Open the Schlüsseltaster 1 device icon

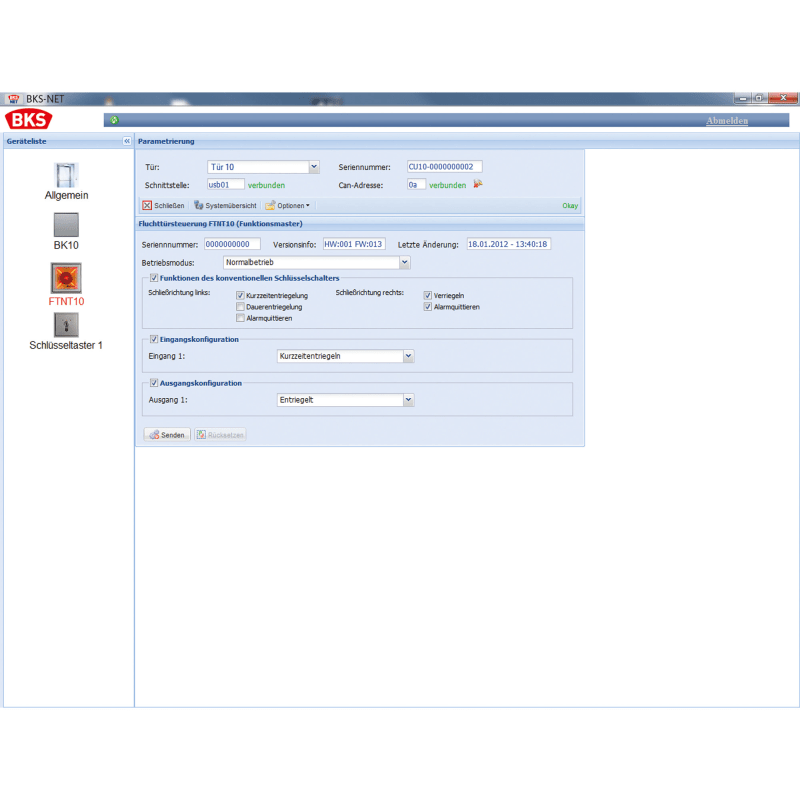pyautogui.click(x=66, y=326)
